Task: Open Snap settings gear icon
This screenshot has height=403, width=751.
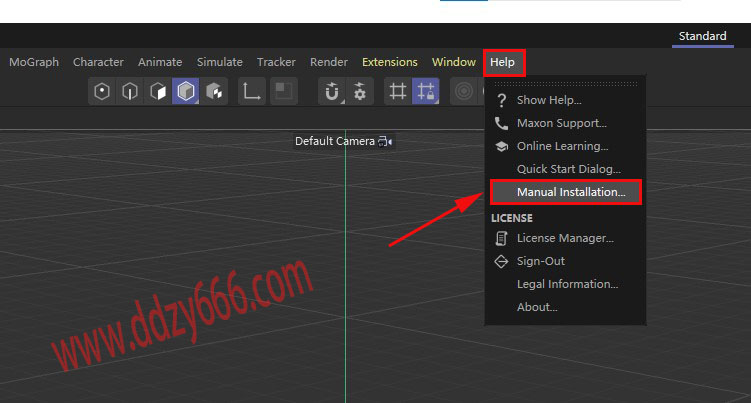Action: (360, 91)
